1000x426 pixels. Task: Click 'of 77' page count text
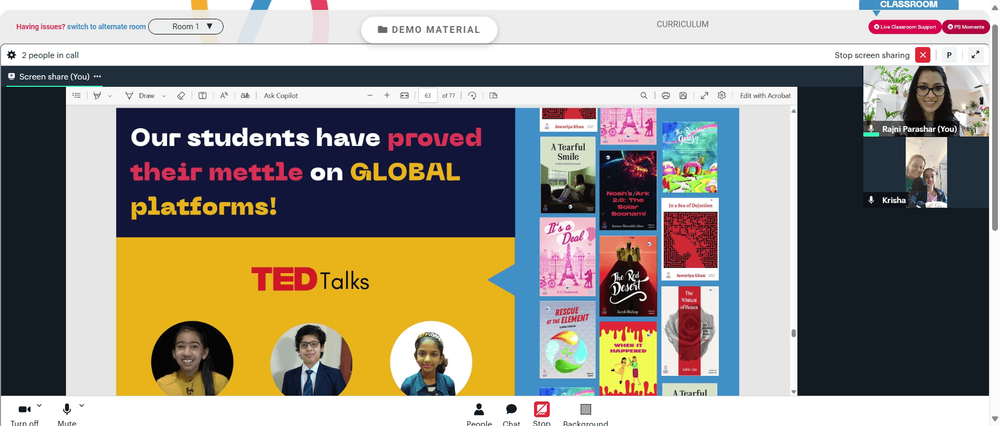tap(448, 96)
